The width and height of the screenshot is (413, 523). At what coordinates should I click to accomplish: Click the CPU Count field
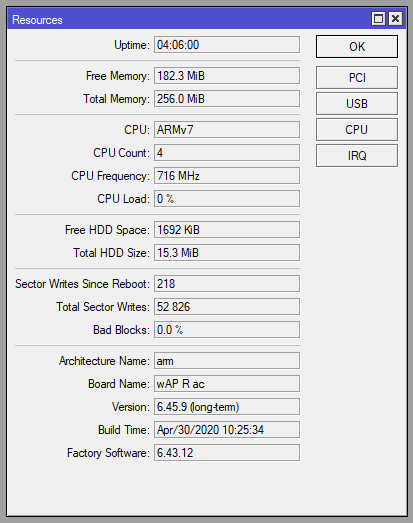227,153
